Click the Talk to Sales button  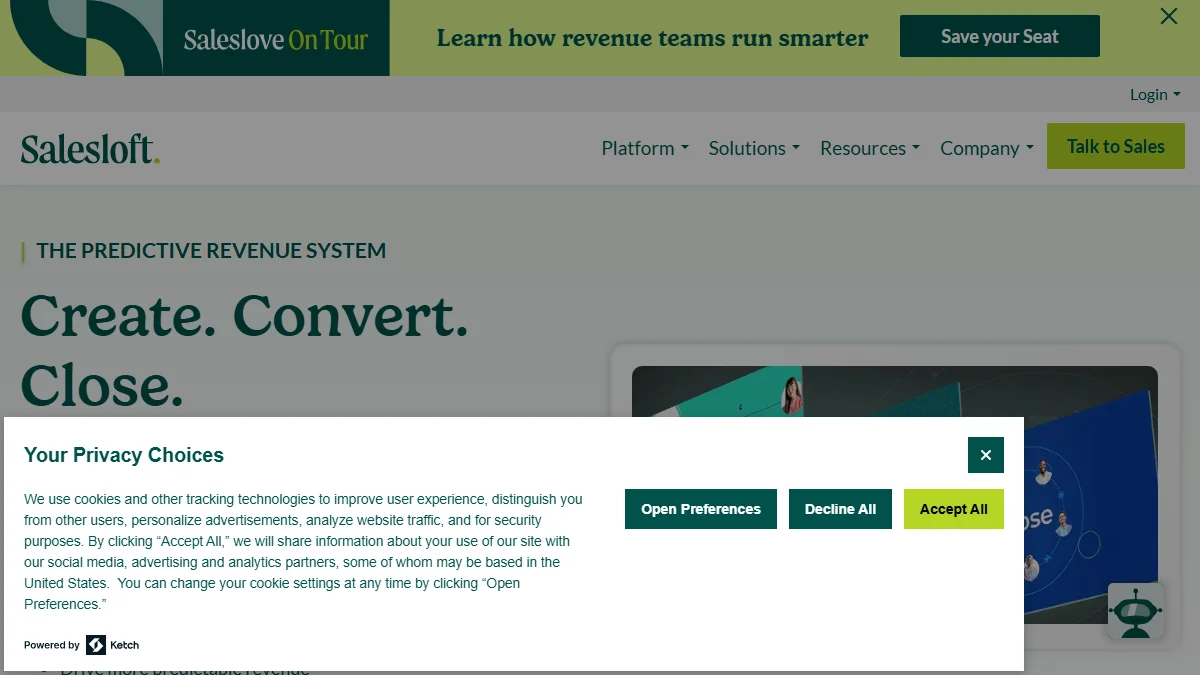click(1115, 146)
